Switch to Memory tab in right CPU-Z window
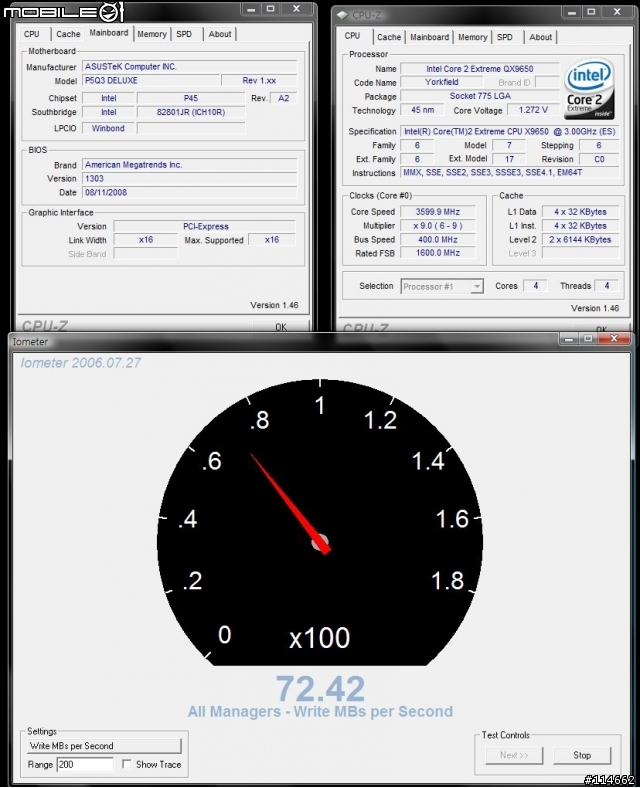This screenshot has width=640, height=788. pyautogui.click(x=472, y=37)
